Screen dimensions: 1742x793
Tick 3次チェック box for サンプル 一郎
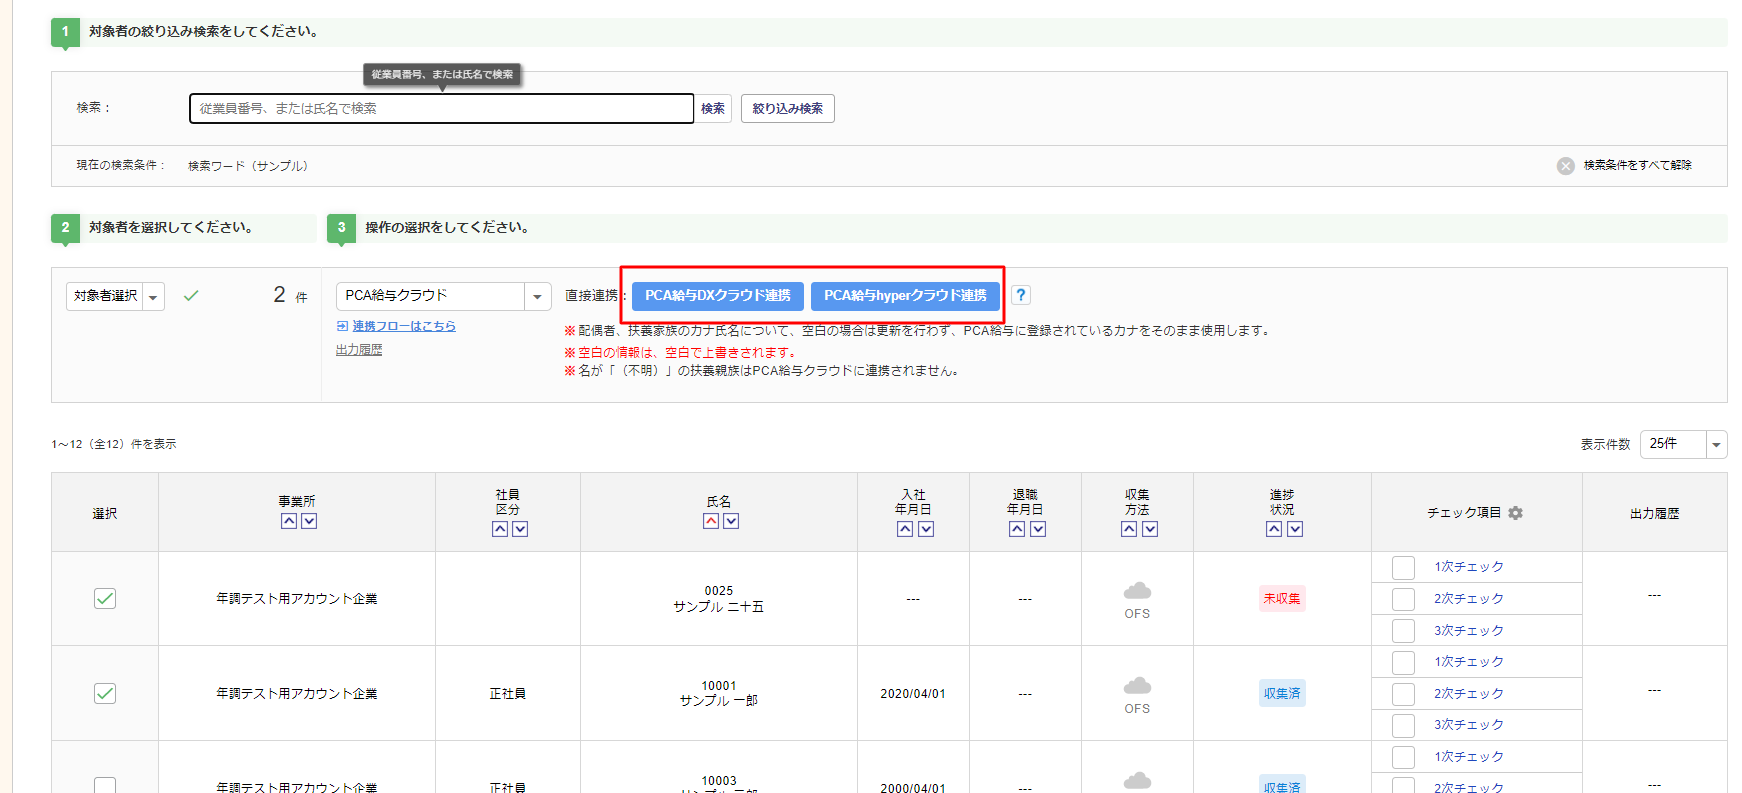click(x=1404, y=725)
